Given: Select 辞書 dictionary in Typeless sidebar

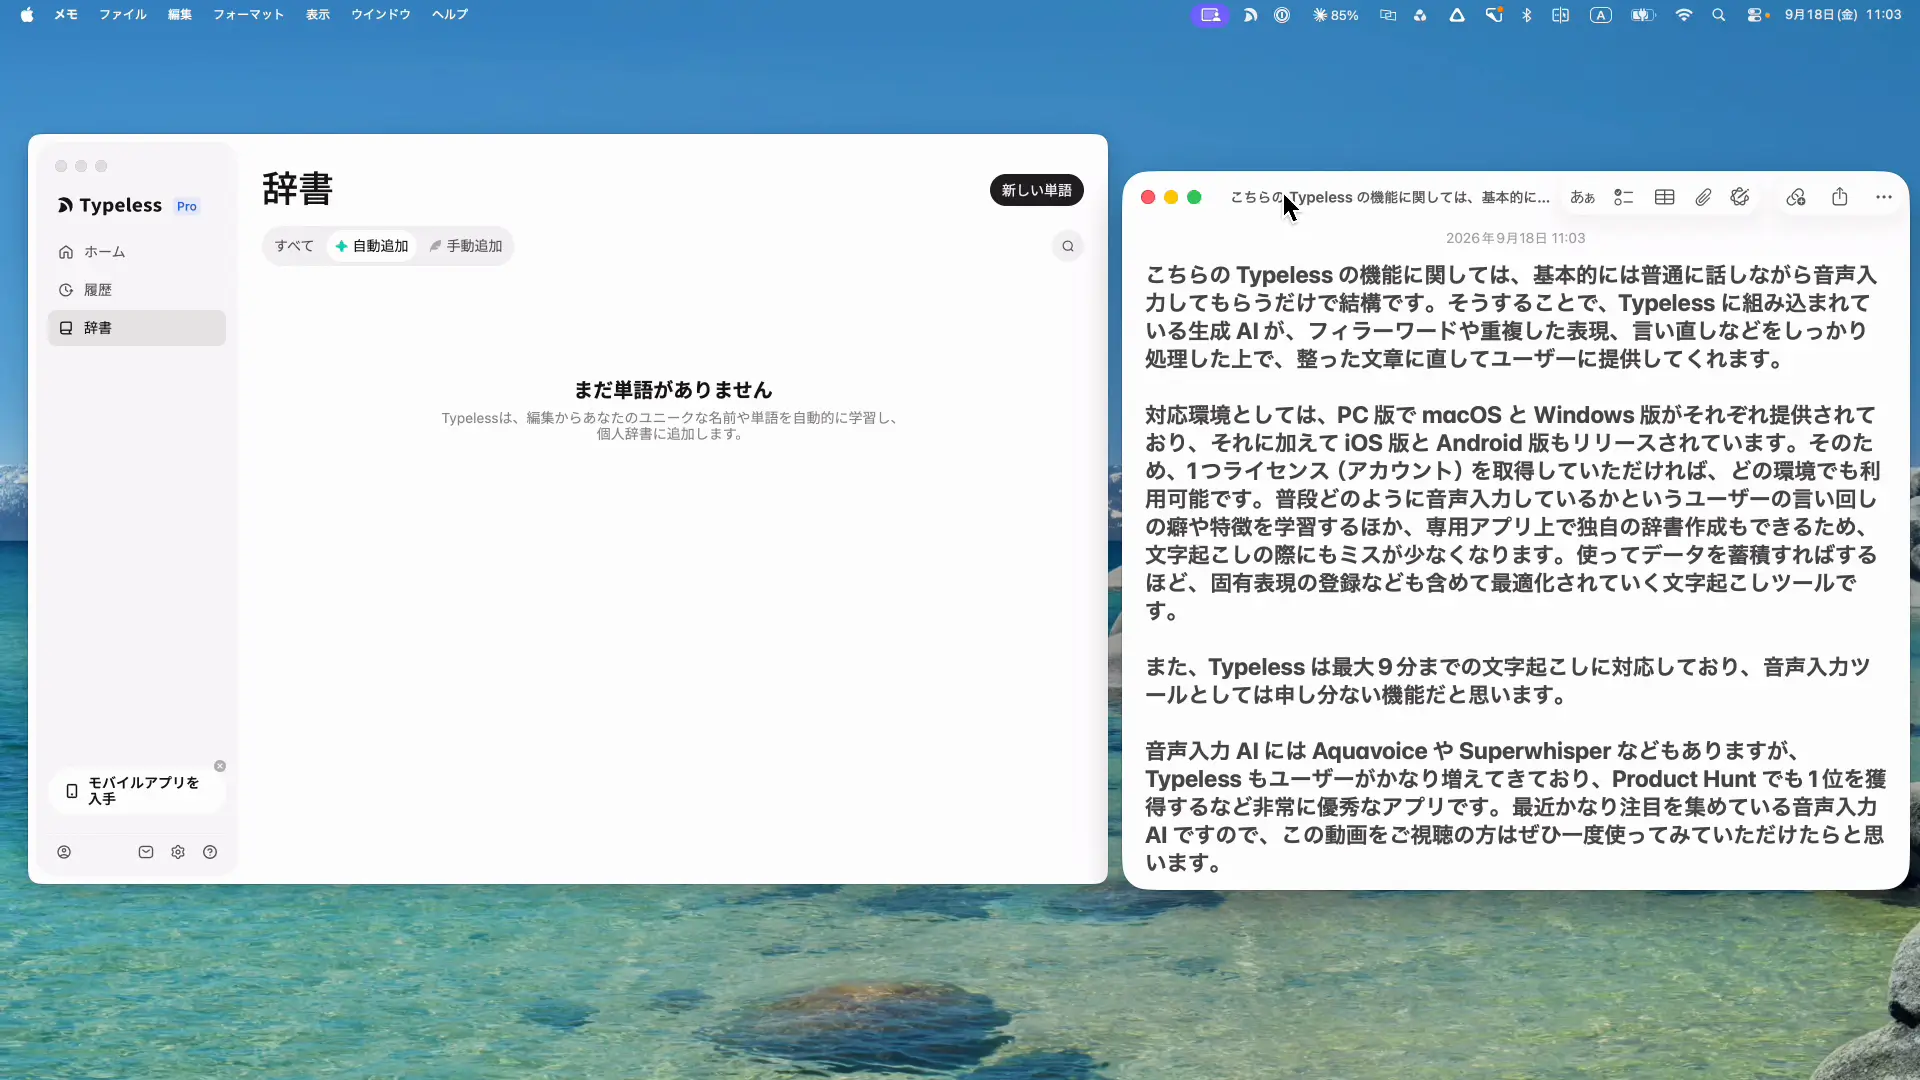Looking at the screenshot, I should [136, 328].
